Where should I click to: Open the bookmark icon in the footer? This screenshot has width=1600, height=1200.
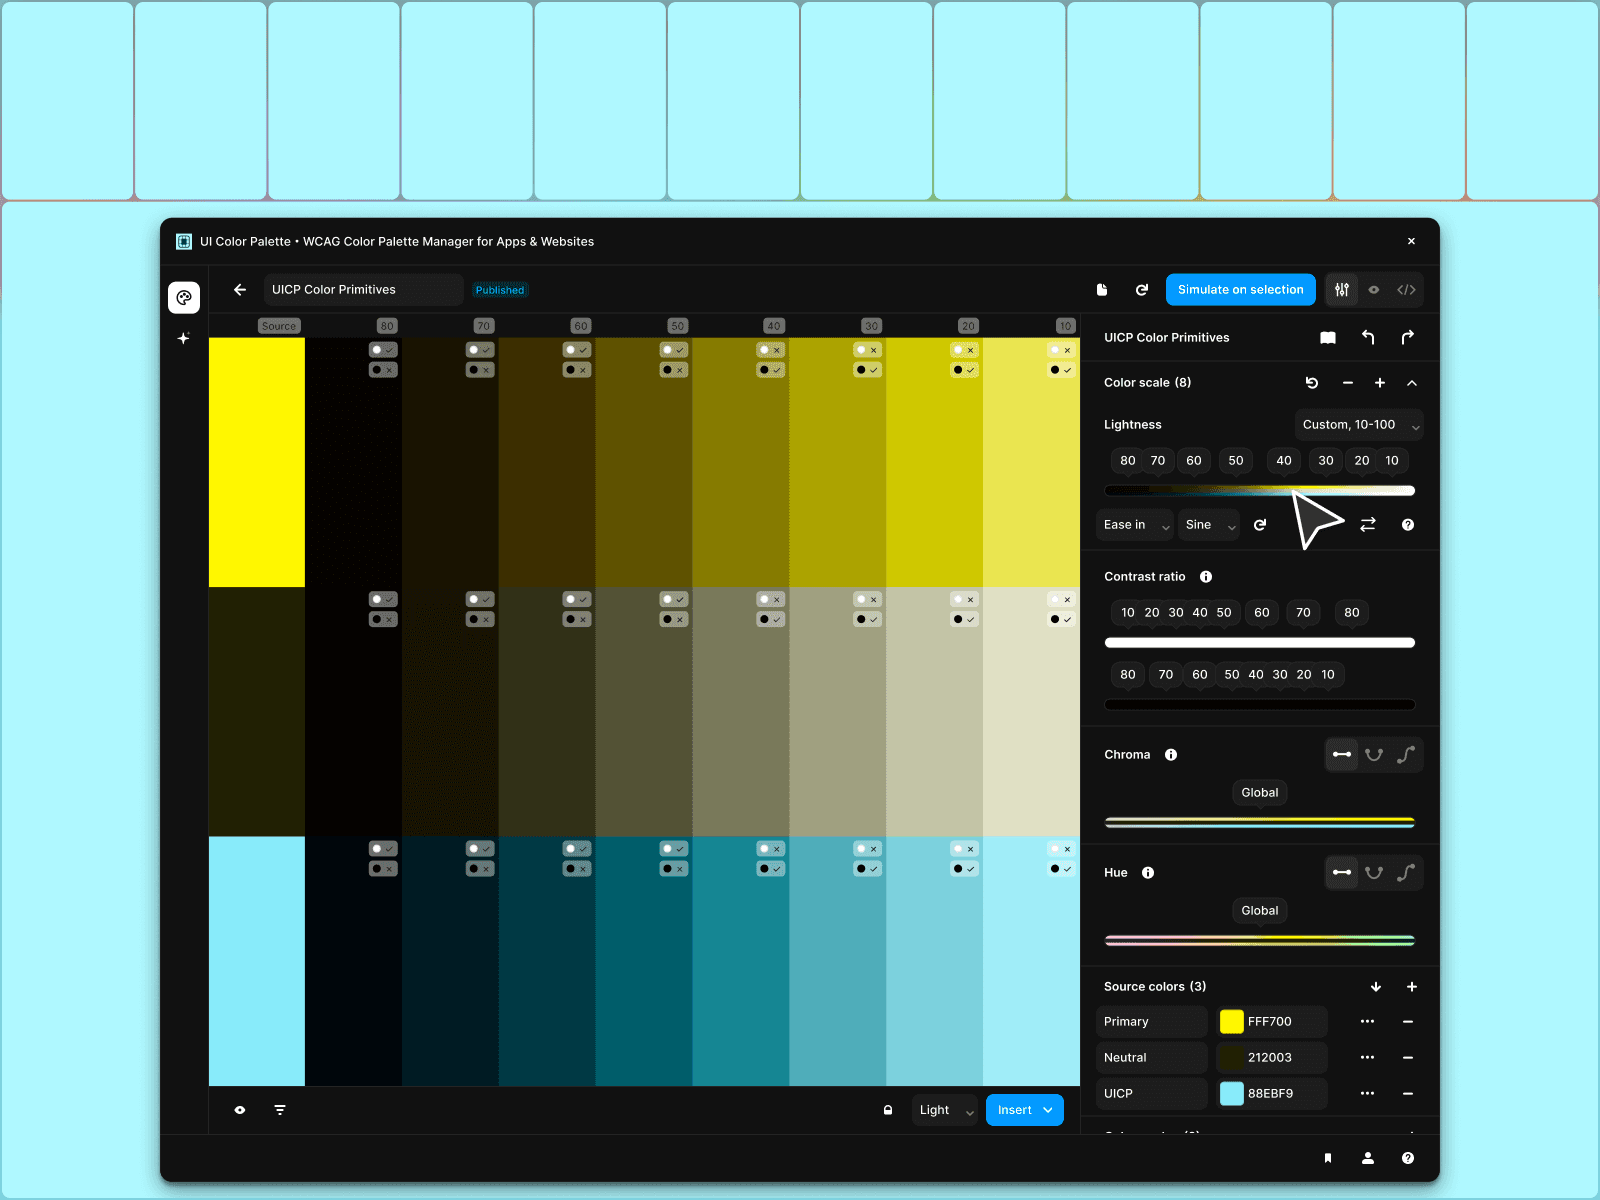1328,1158
